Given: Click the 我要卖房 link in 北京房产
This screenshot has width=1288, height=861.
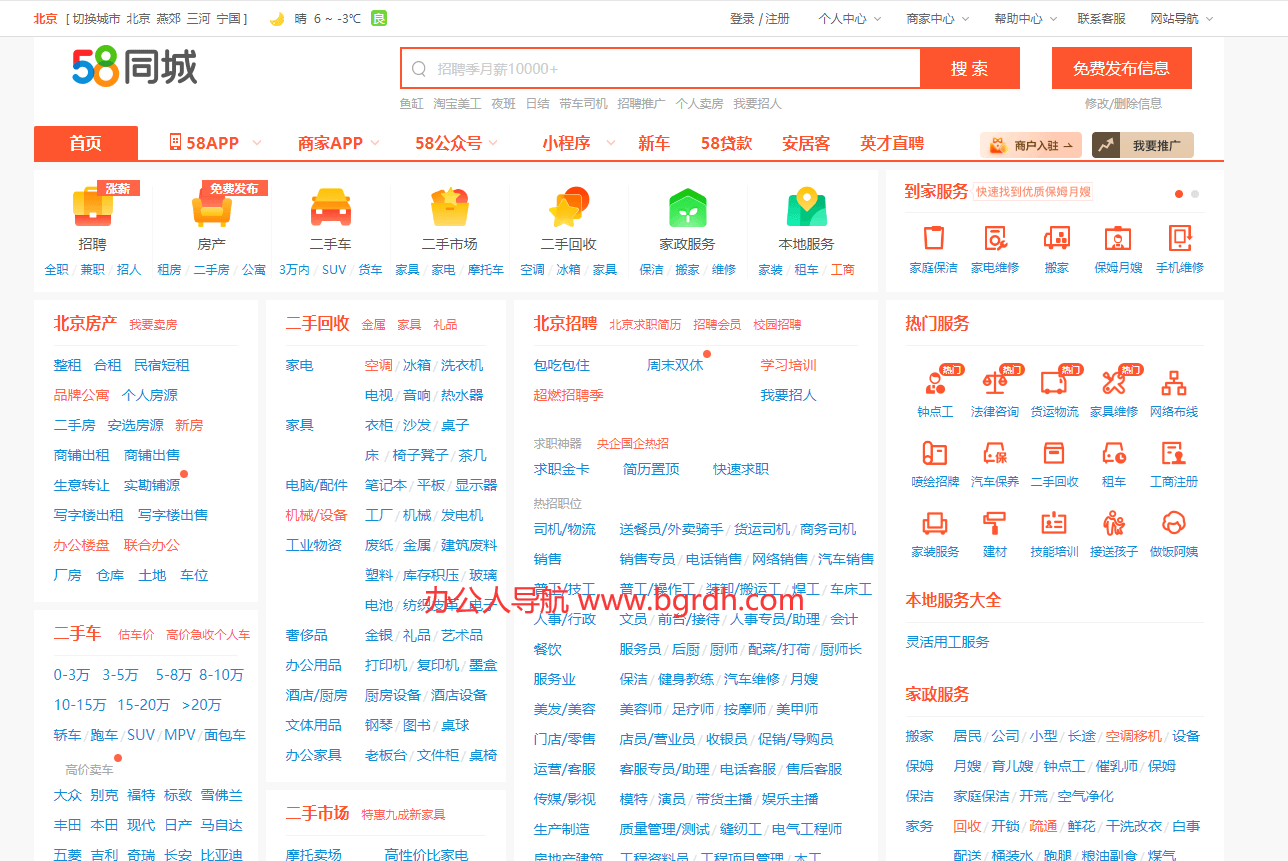Looking at the screenshot, I should (x=153, y=325).
